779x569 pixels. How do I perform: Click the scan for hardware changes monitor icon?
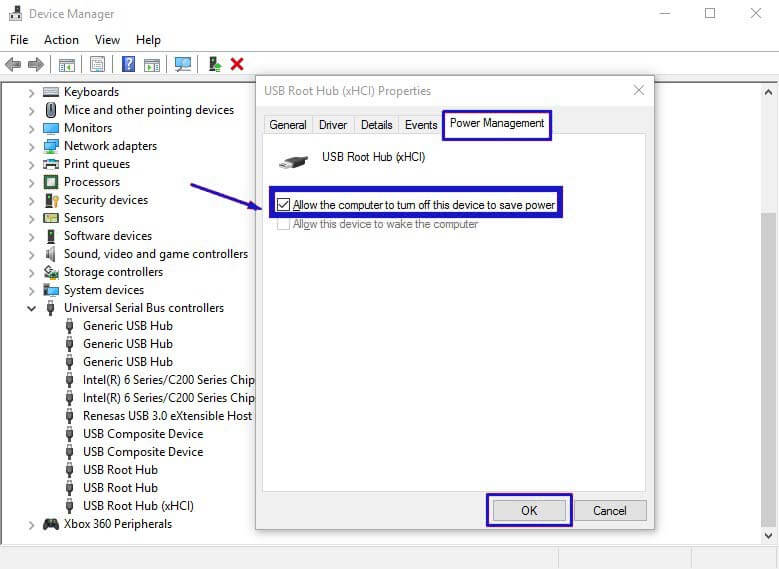tap(183, 64)
